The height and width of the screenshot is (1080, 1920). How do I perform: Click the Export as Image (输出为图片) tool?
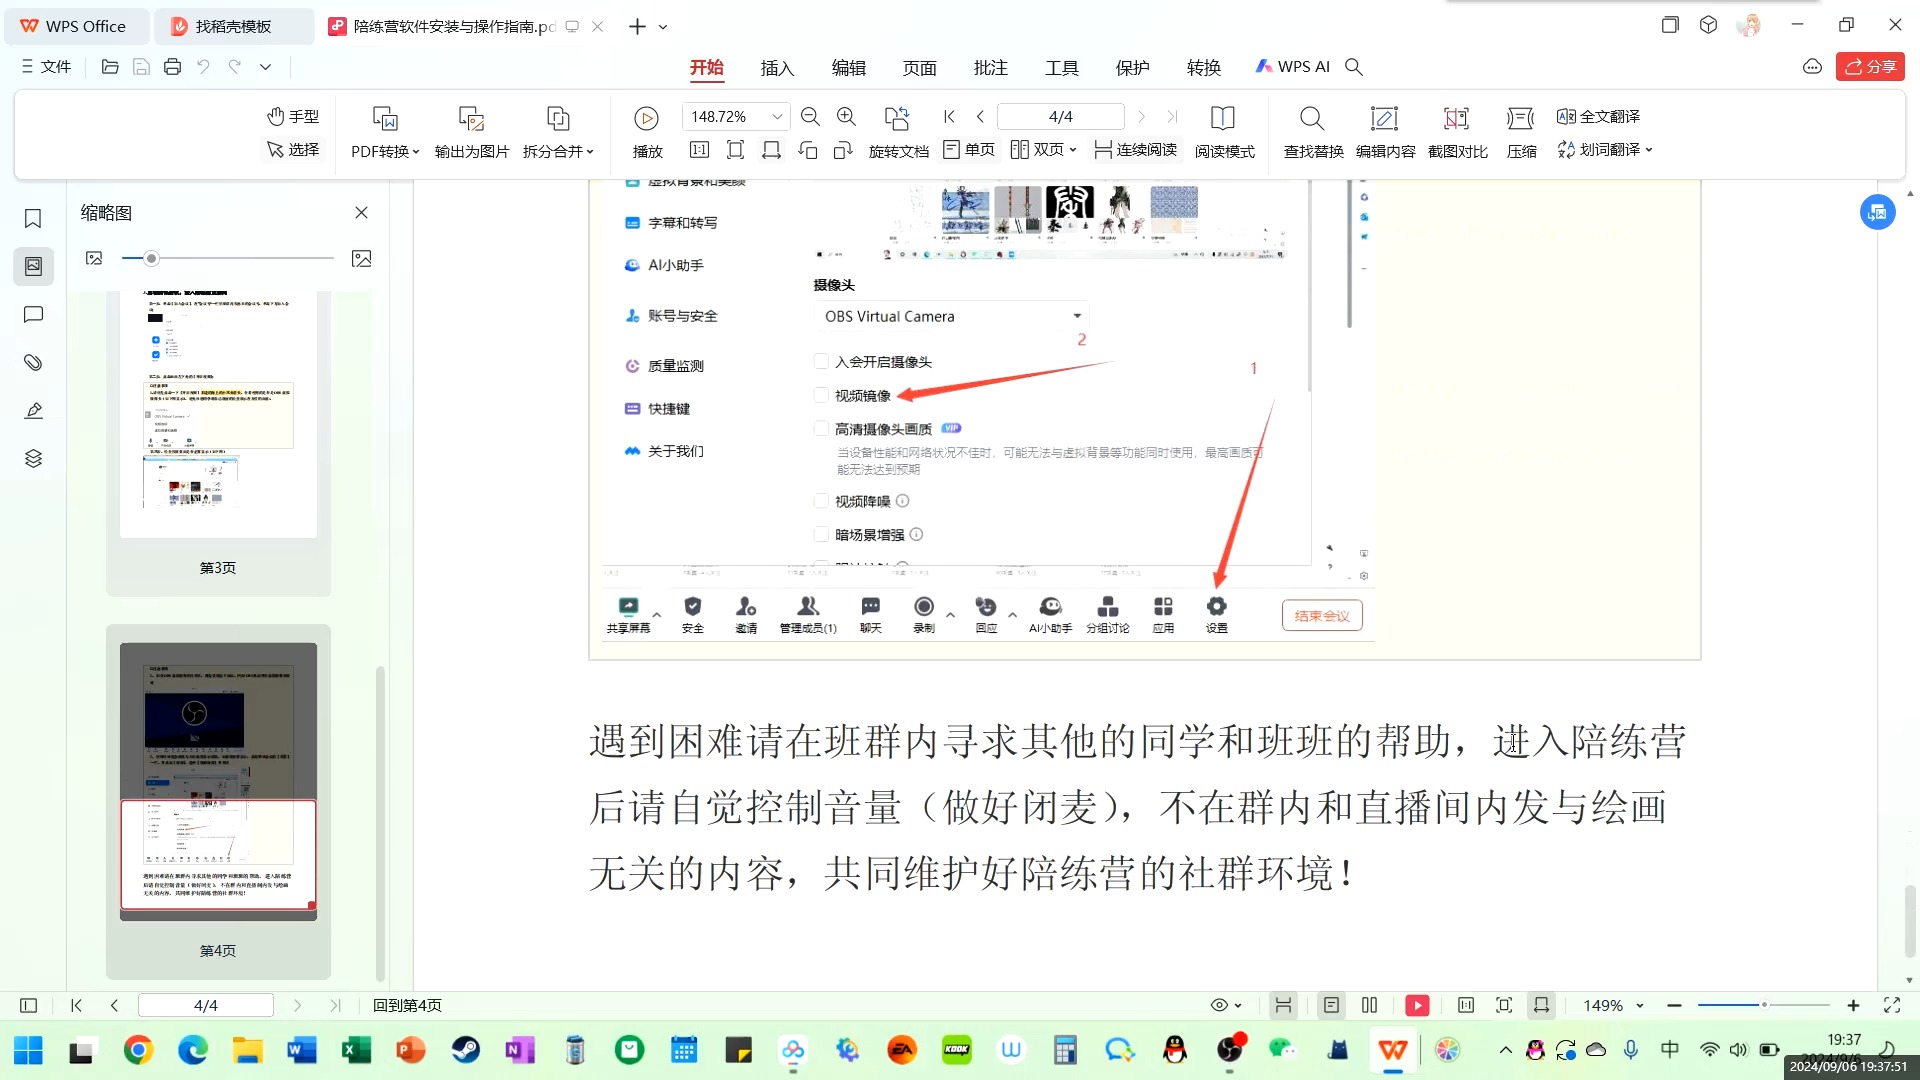(x=472, y=132)
